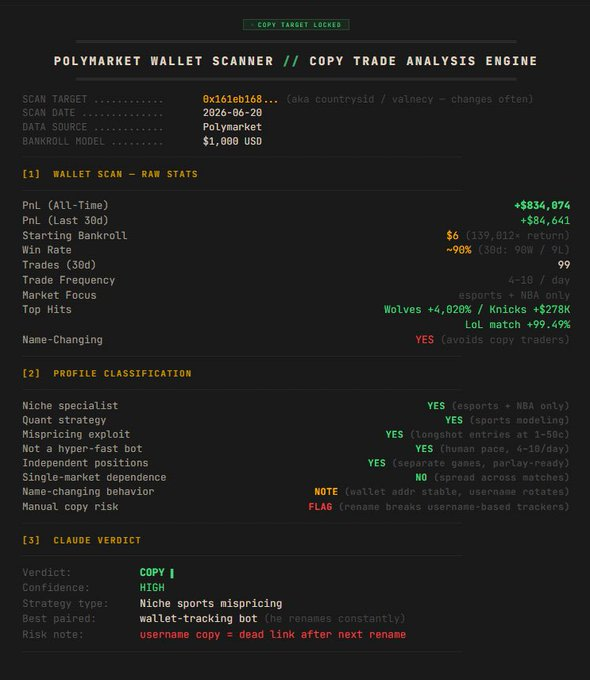The width and height of the screenshot is (590, 680).
Task: Click the Top Hits row label
Action: tap(47, 310)
